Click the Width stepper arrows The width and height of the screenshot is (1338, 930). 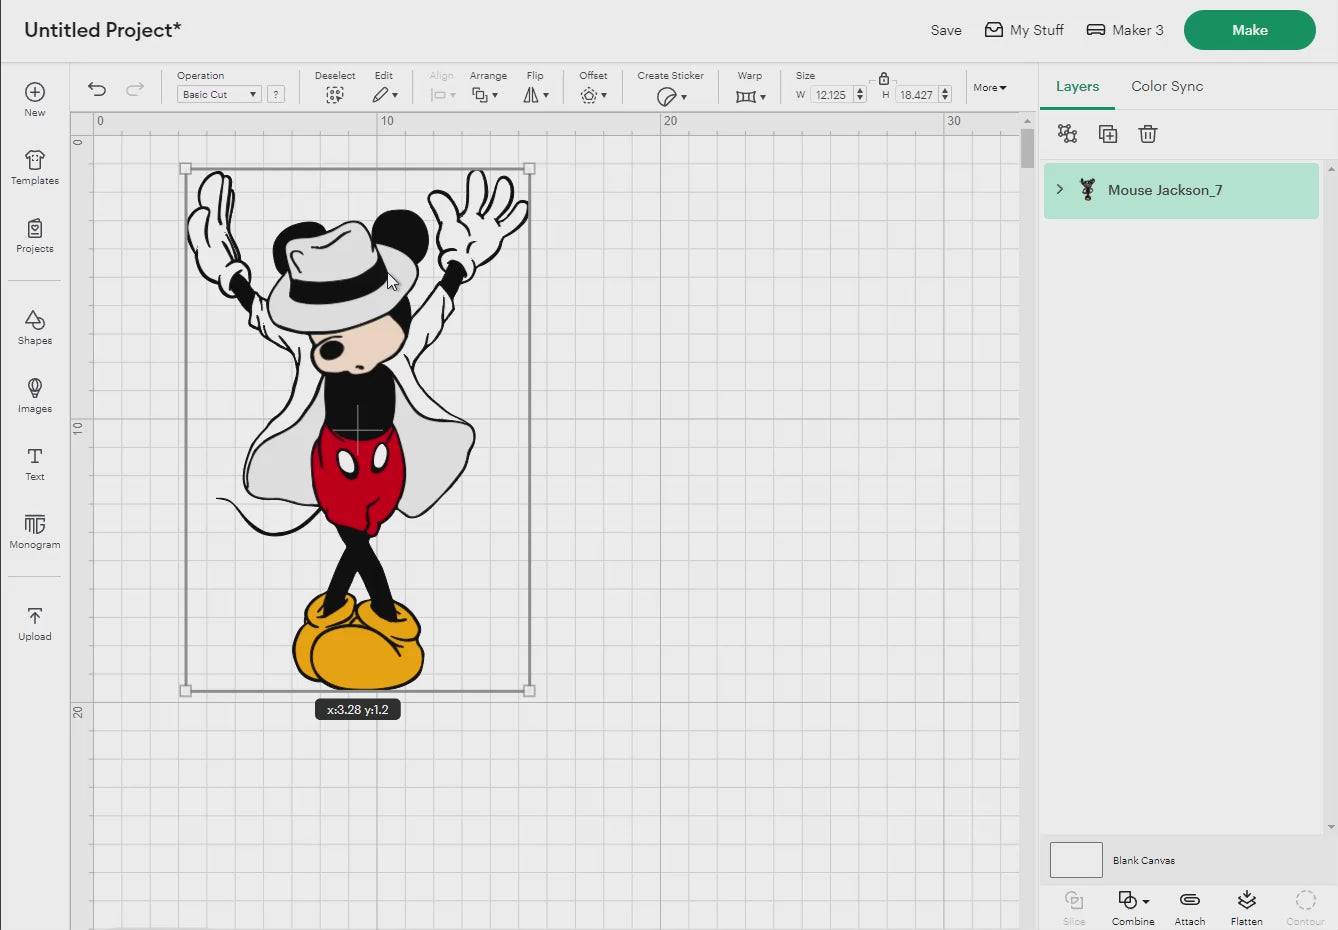[x=860, y=95]
